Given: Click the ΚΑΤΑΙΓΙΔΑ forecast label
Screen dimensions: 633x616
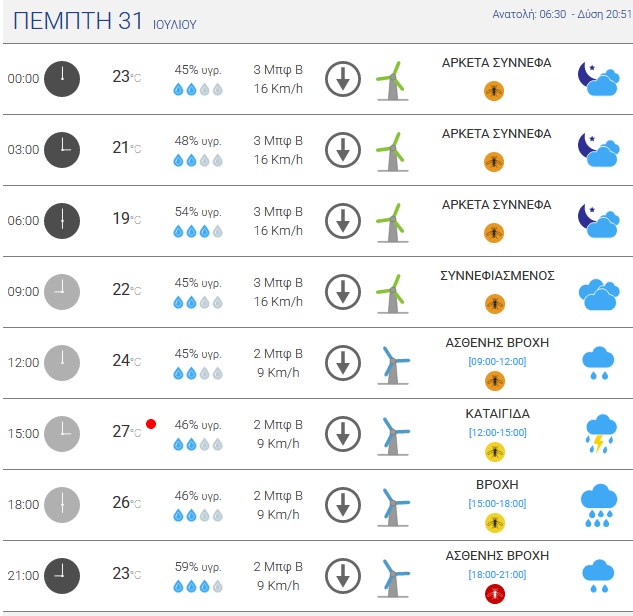Looking at the screenshot, I should click(497, 414).
